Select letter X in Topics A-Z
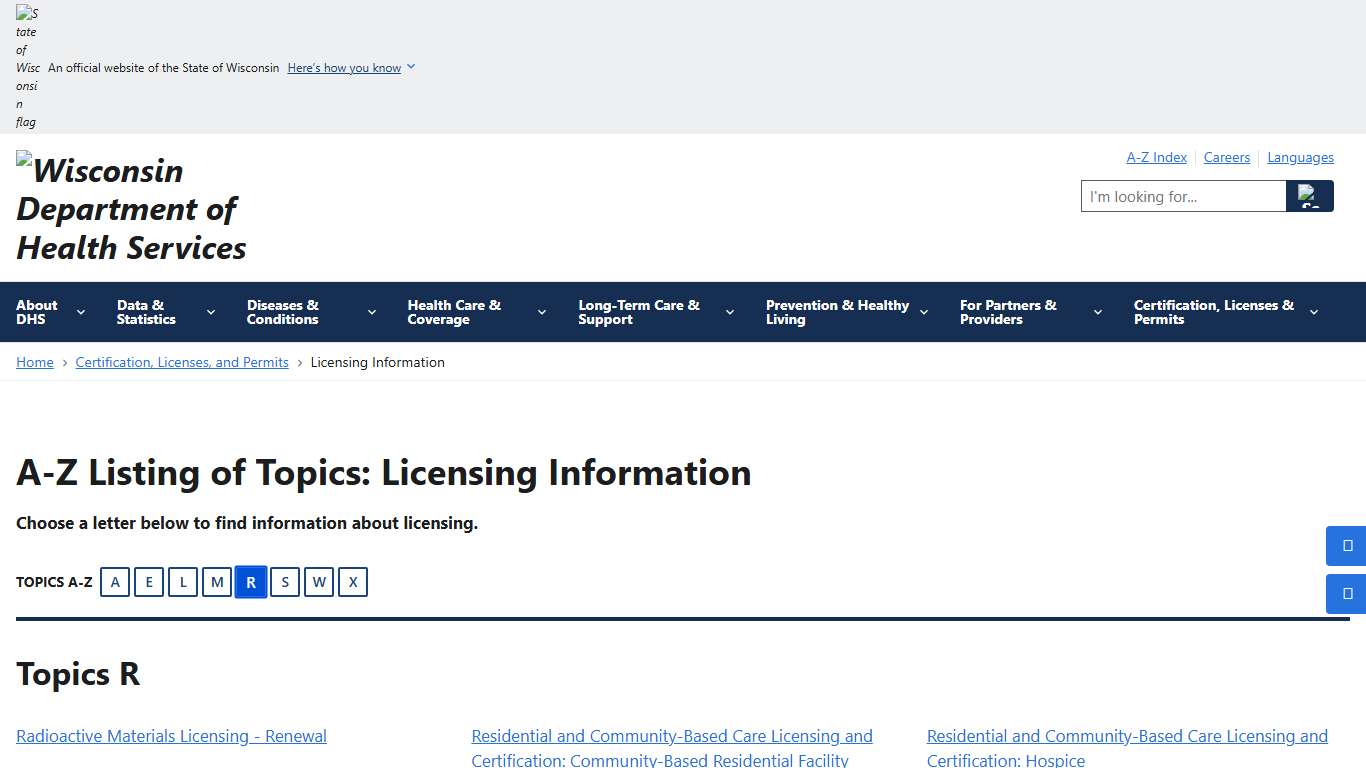 pos(353,582)
